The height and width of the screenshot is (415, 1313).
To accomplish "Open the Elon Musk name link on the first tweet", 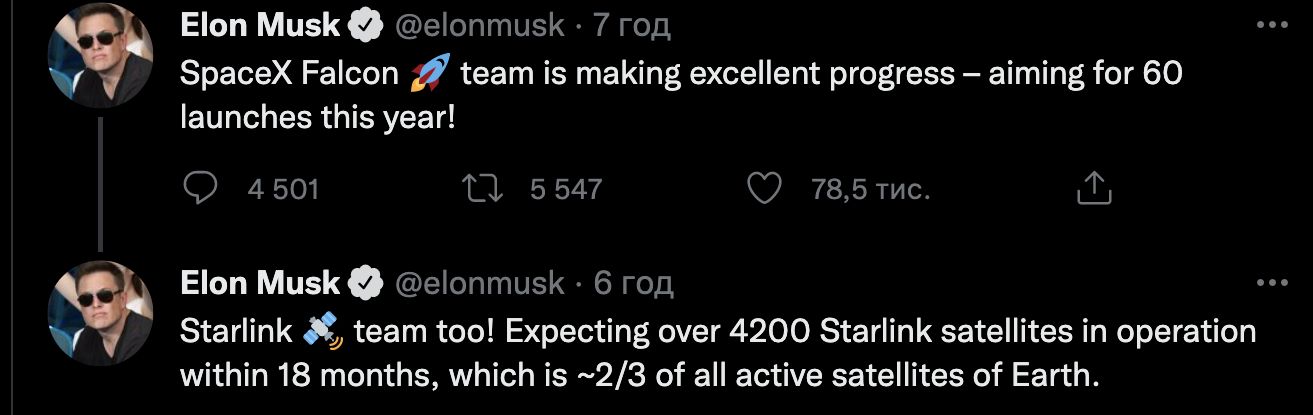I will (x=260, y=27).
